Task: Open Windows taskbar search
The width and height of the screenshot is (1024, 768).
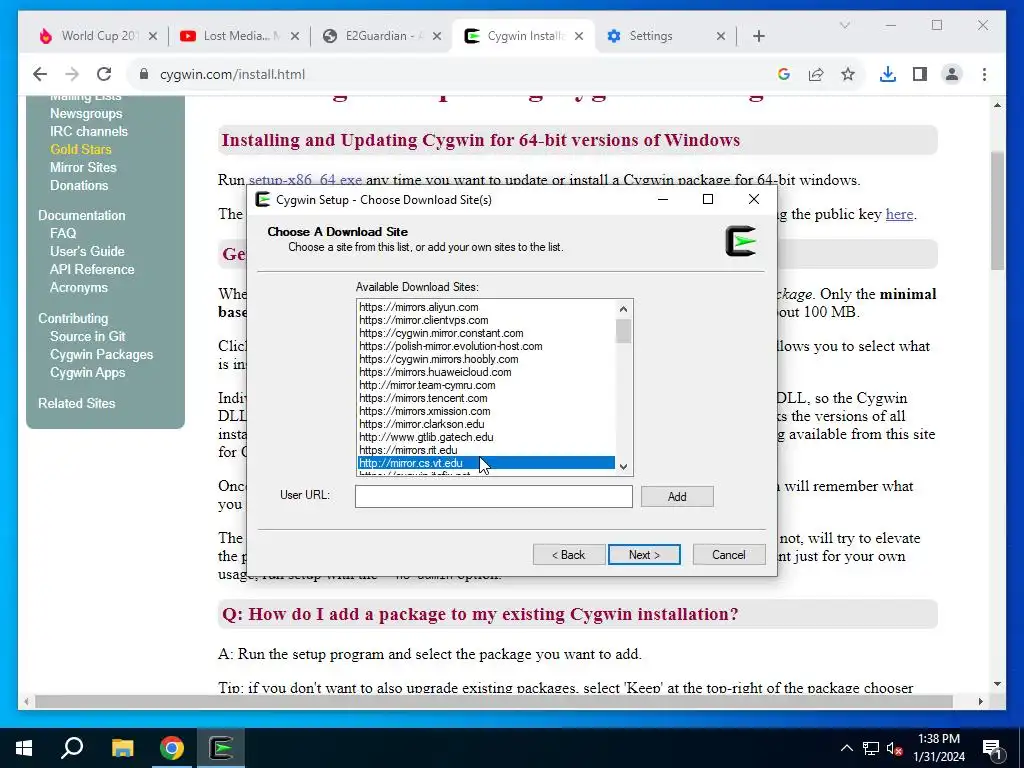Action: [72, 748]
